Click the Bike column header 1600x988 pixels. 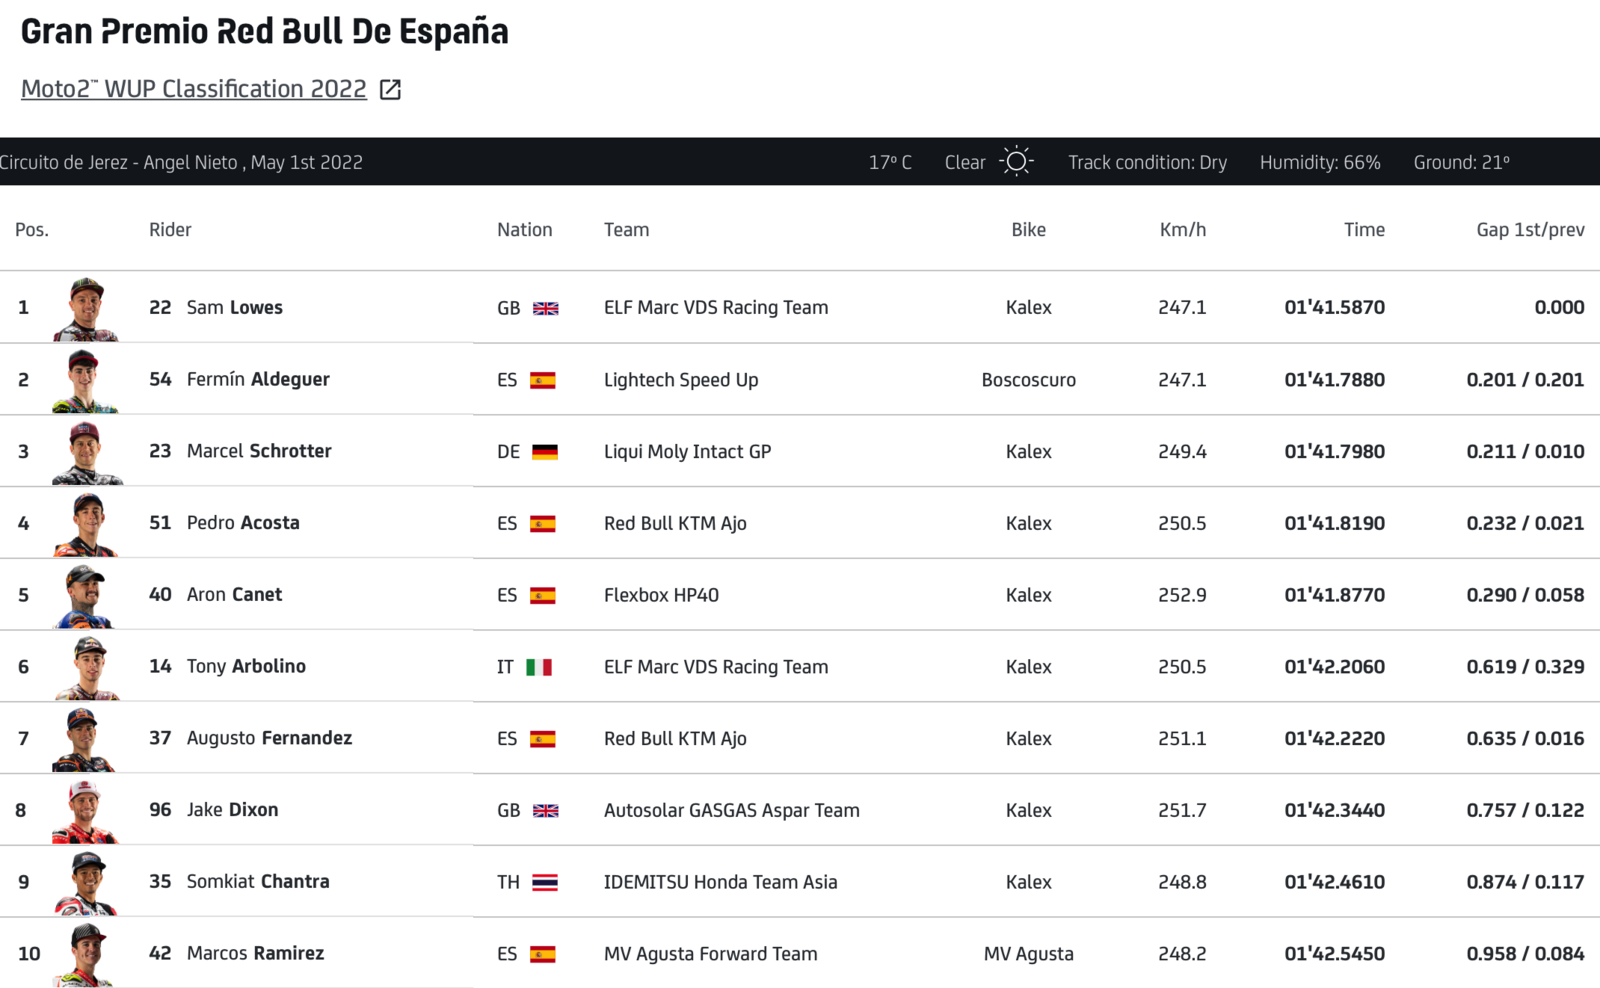(1028, 229)
